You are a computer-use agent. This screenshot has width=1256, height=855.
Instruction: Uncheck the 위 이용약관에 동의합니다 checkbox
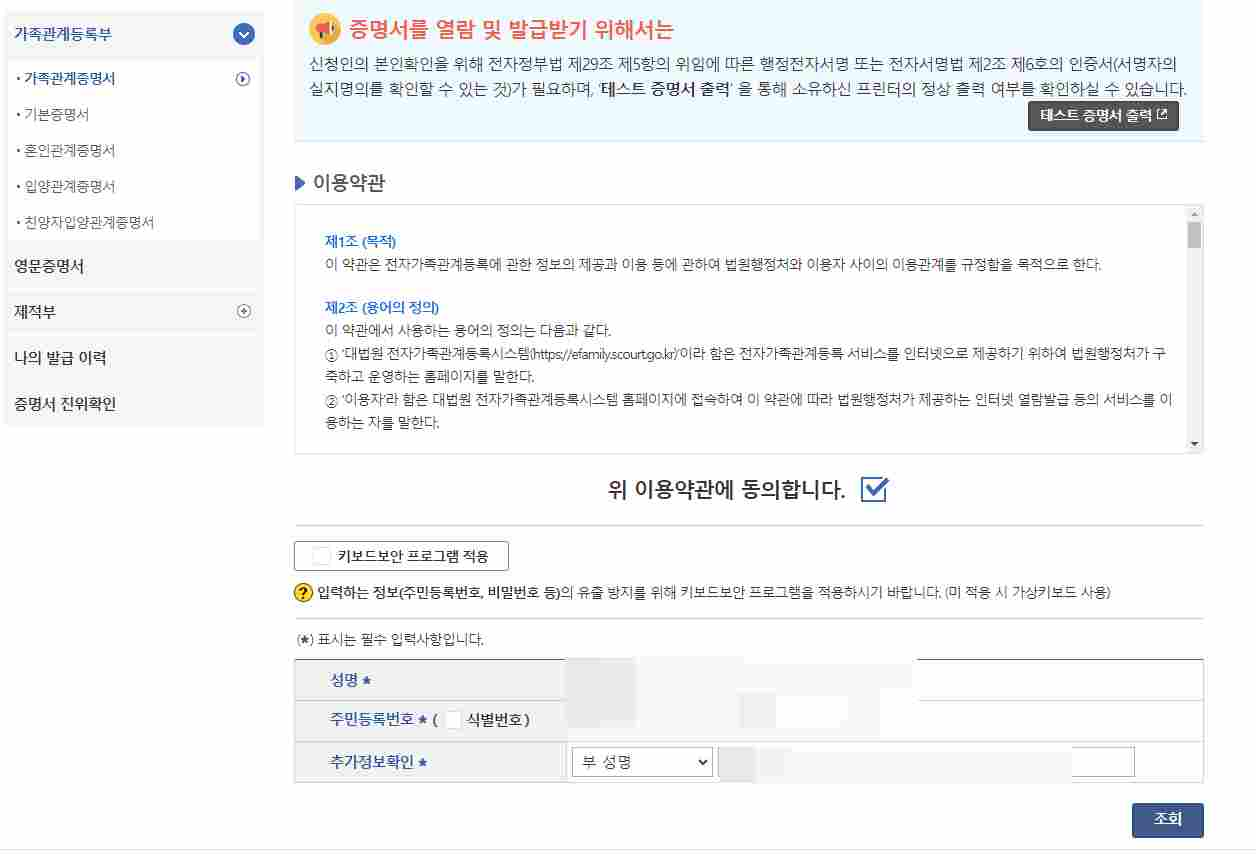click(x=874, y=489)
